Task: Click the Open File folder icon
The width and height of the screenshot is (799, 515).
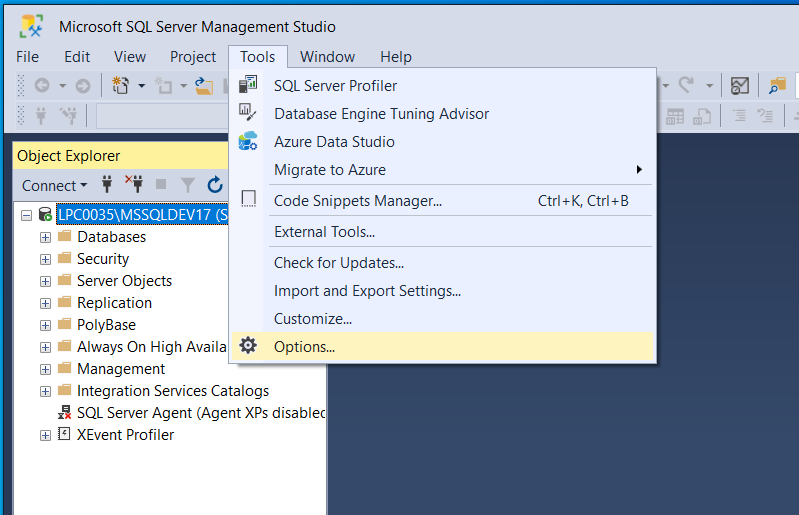Action: click(x=203, y=86)
